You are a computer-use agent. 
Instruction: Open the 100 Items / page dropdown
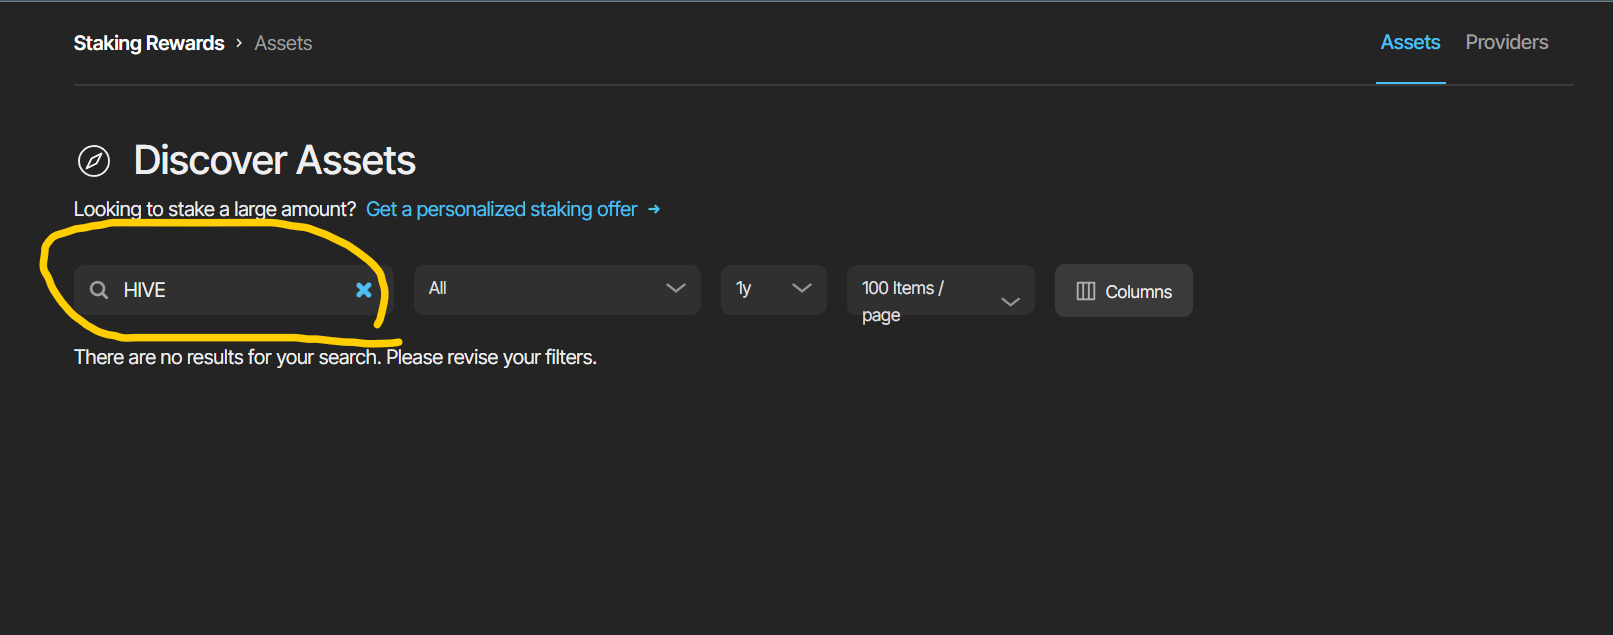[x=941, y=290]
